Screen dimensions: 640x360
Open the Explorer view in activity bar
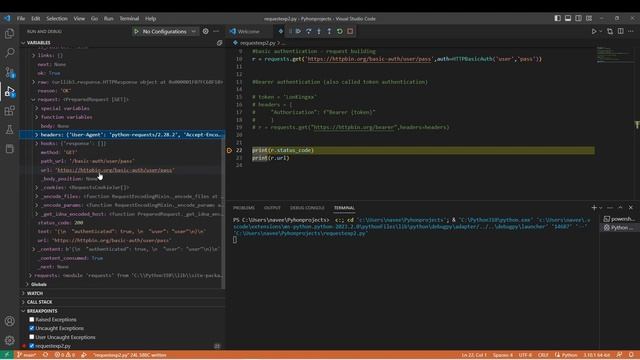(x=9, y=33)
